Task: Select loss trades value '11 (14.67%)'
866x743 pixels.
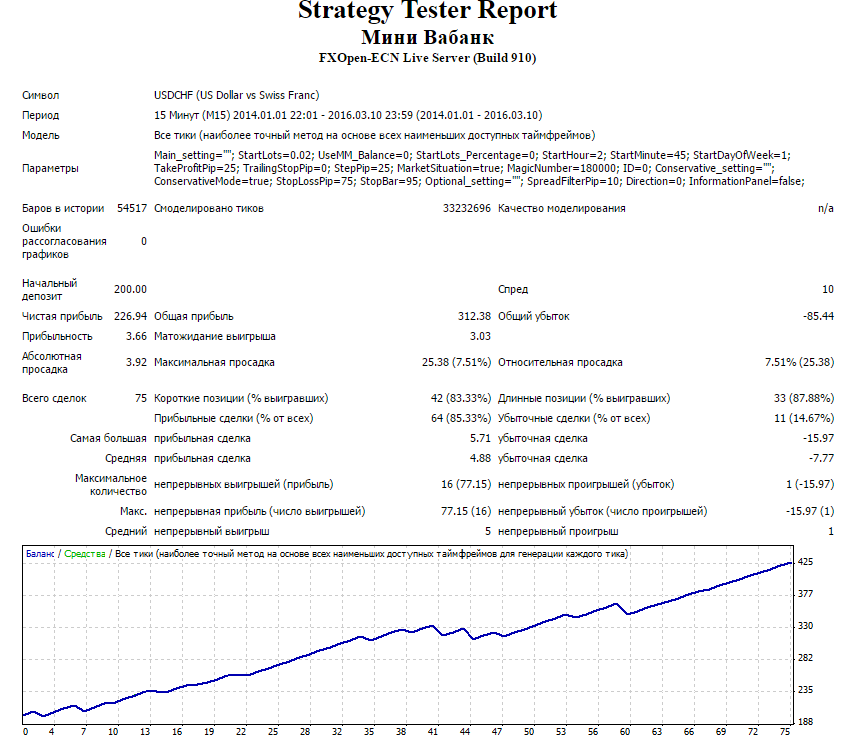Action: [804, 418]
